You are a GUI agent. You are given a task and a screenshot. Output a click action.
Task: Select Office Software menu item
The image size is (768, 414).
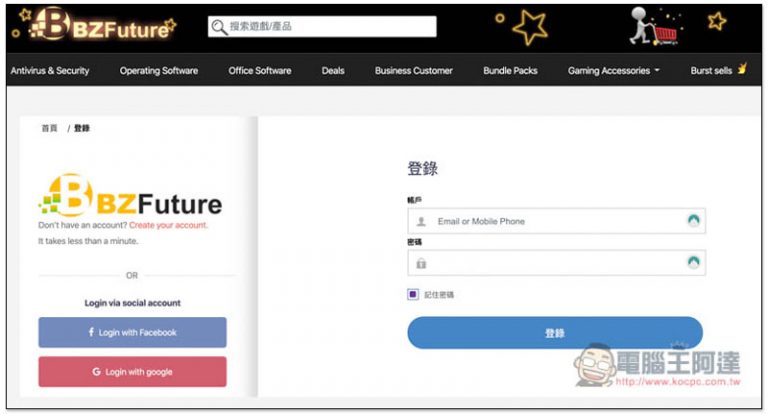pos(260,71)
